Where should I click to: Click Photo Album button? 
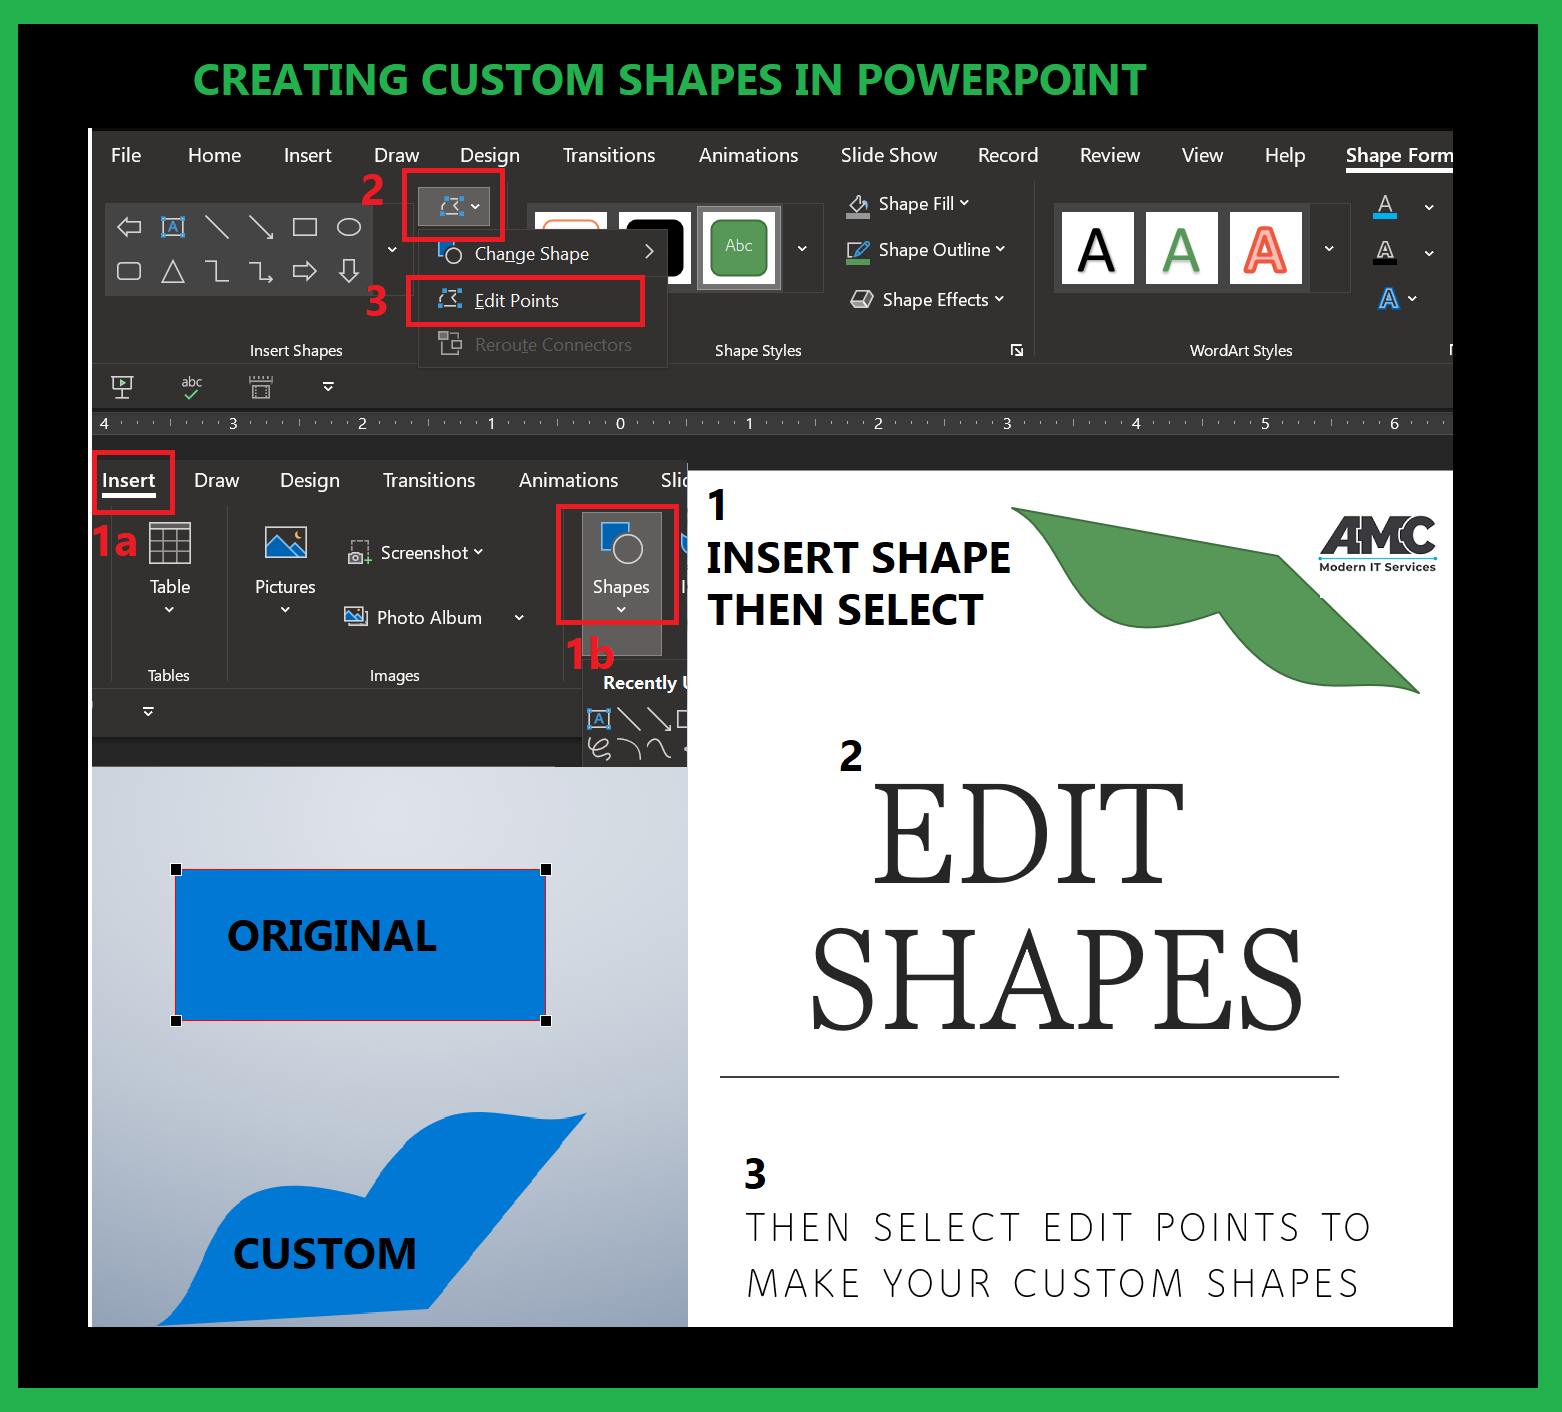pos(414,618)
